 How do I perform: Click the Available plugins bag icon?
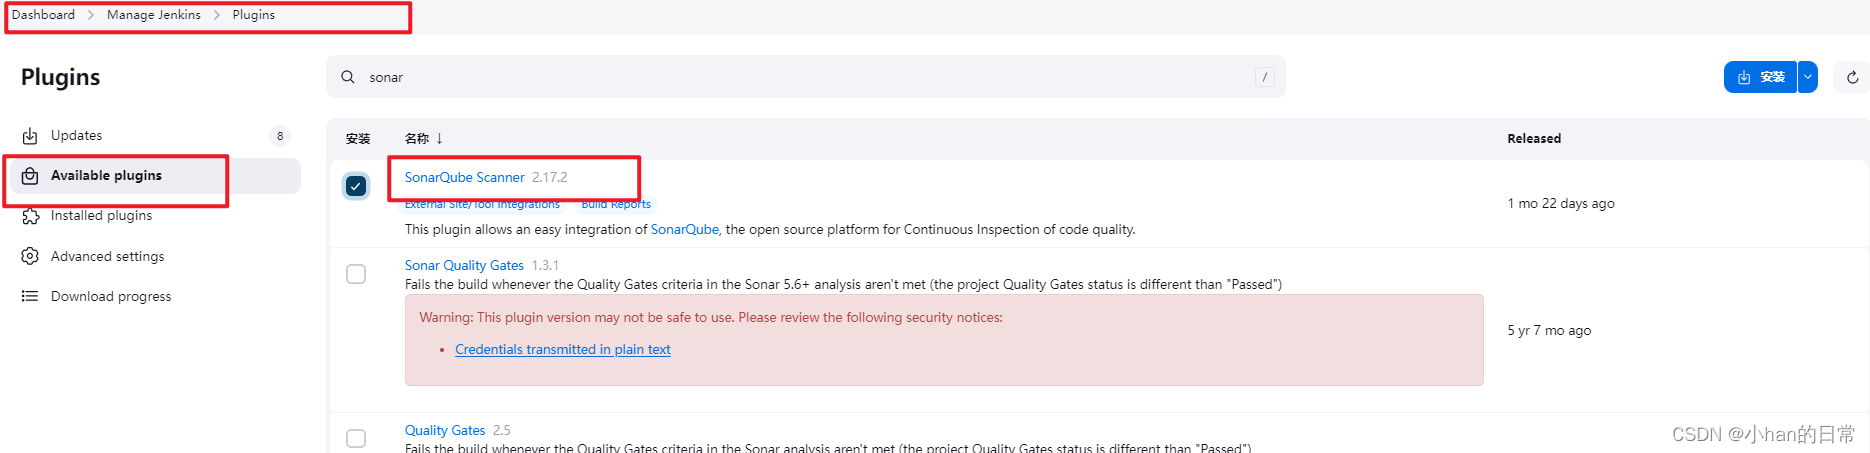coord(30,176)
